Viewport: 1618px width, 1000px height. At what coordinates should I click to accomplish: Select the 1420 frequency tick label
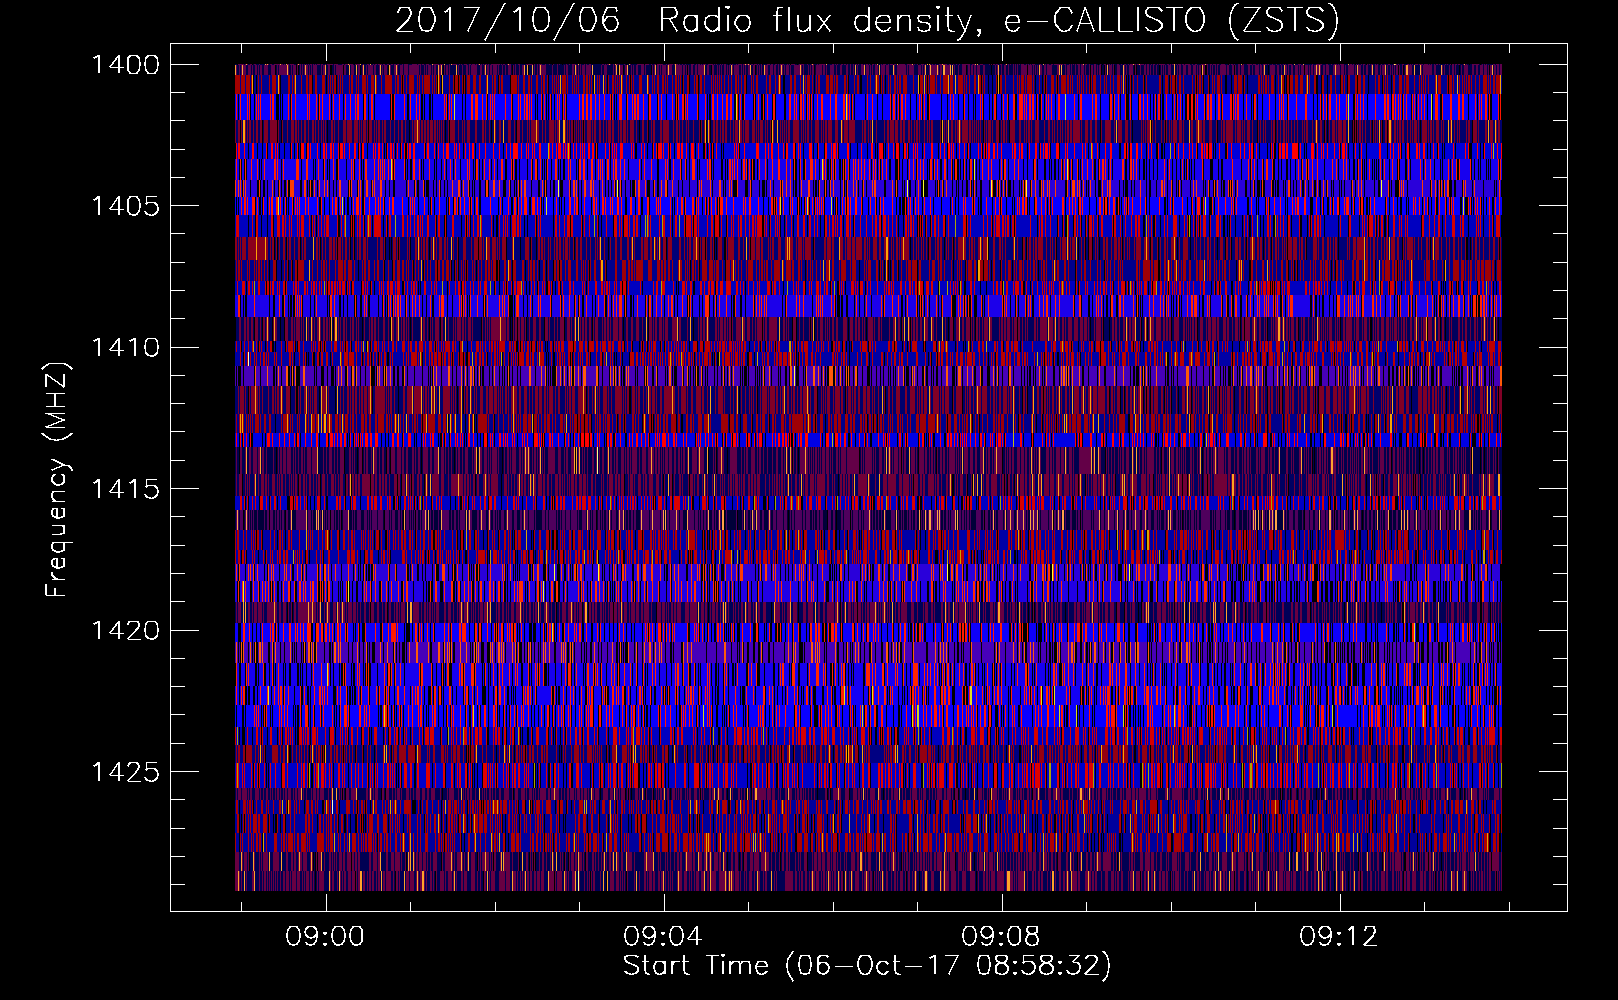coord(125,631)
